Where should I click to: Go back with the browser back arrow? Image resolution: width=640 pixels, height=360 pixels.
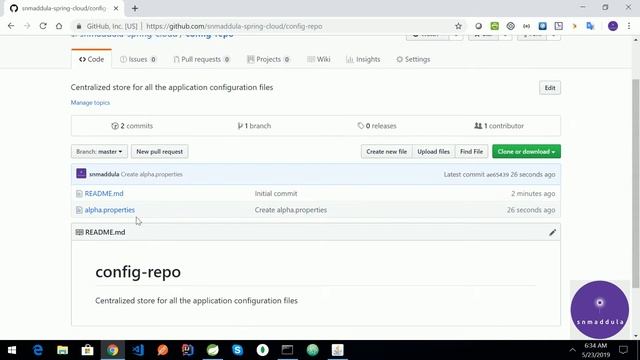pos(11,26)
